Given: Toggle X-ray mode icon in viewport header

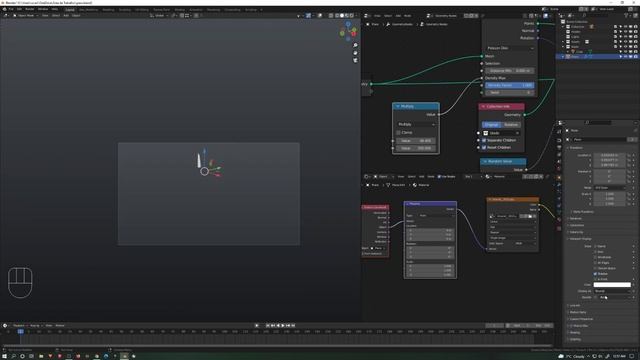Looking at the screenshot, I should click(331, 16).
